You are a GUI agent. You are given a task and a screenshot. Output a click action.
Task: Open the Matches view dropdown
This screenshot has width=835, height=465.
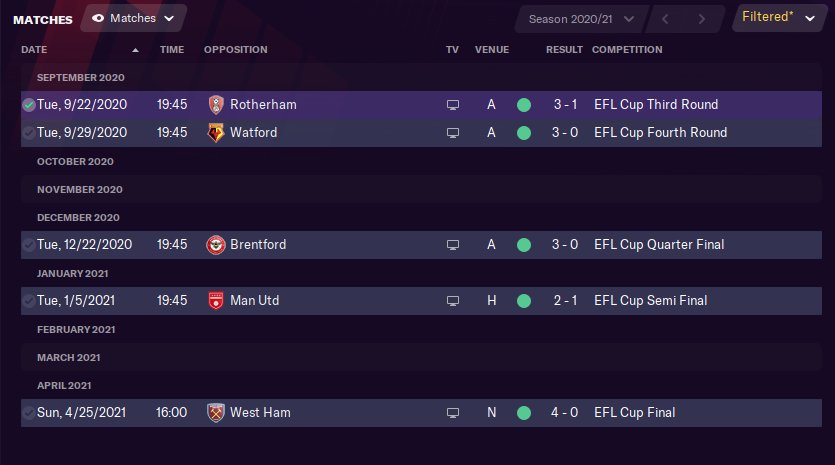pos(132,18)
